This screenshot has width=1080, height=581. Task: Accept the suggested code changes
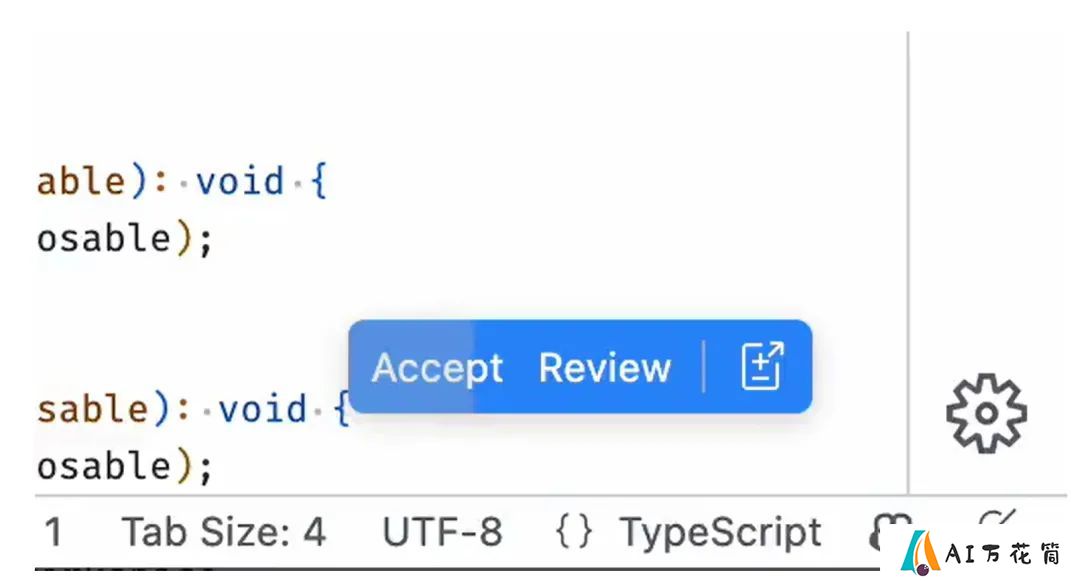coord(437,368)
